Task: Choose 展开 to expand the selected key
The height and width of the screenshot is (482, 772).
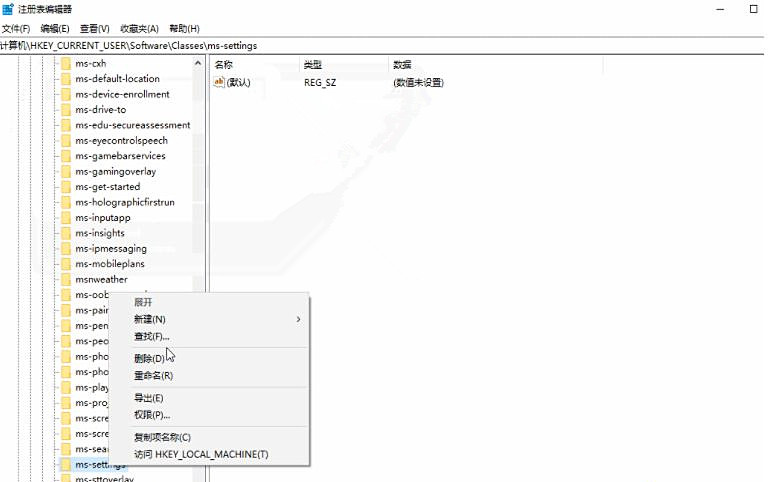Action: (143, 302)
